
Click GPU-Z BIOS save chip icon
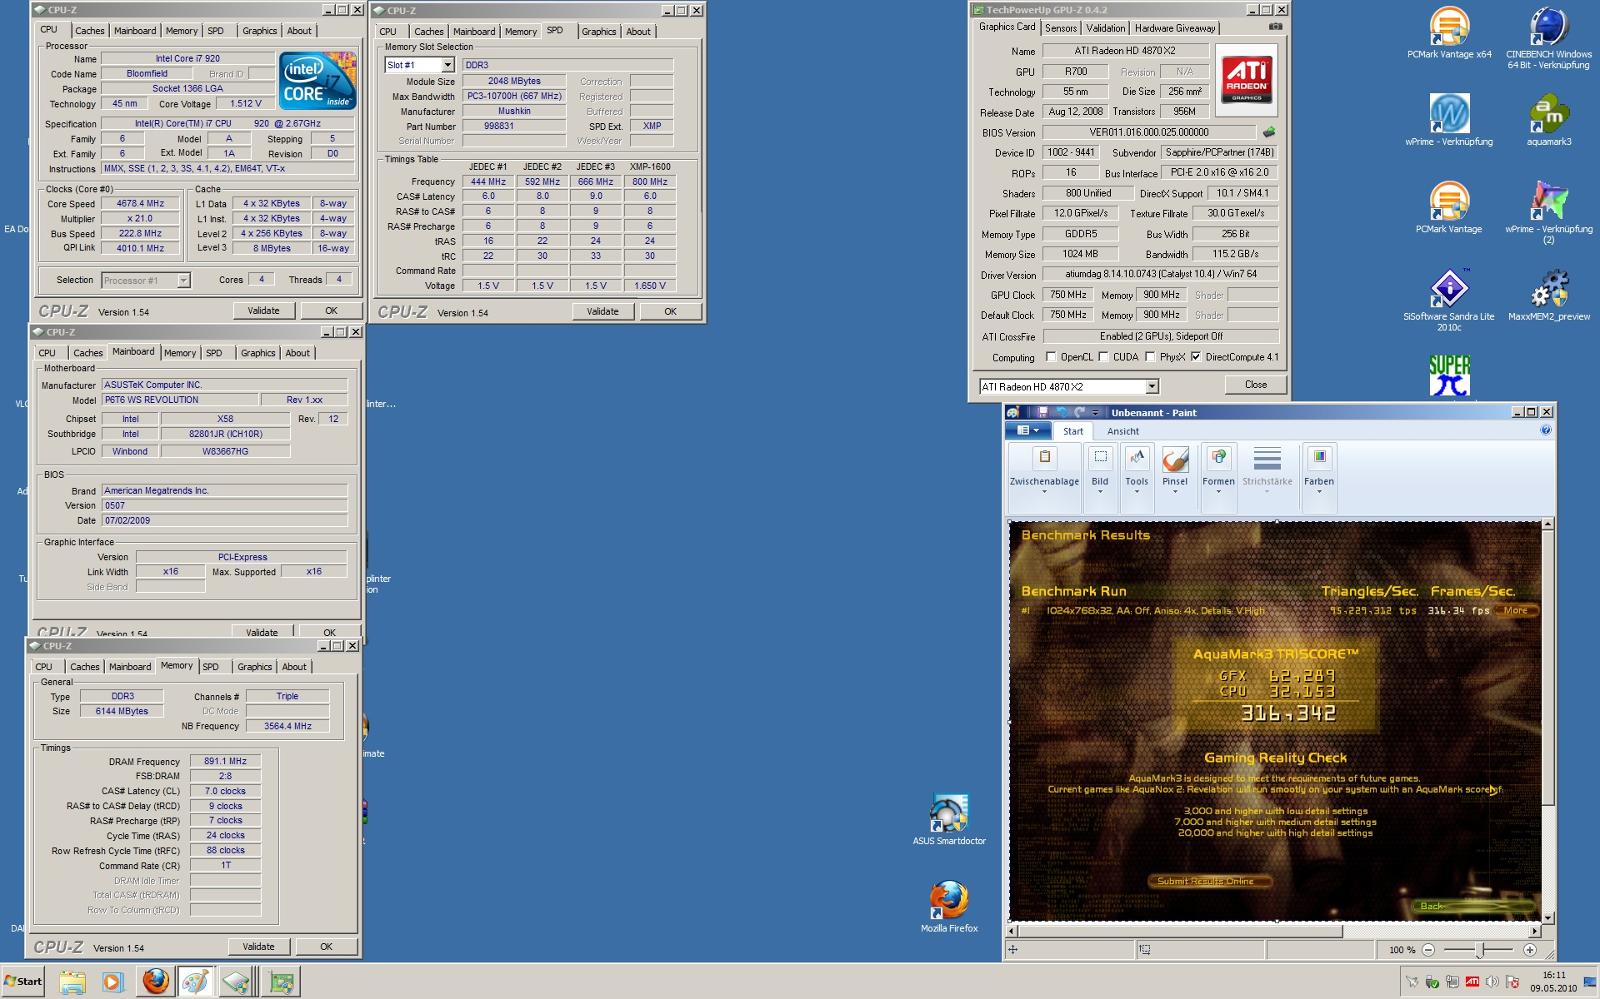pyautogui.click(x=1269, y=132)
